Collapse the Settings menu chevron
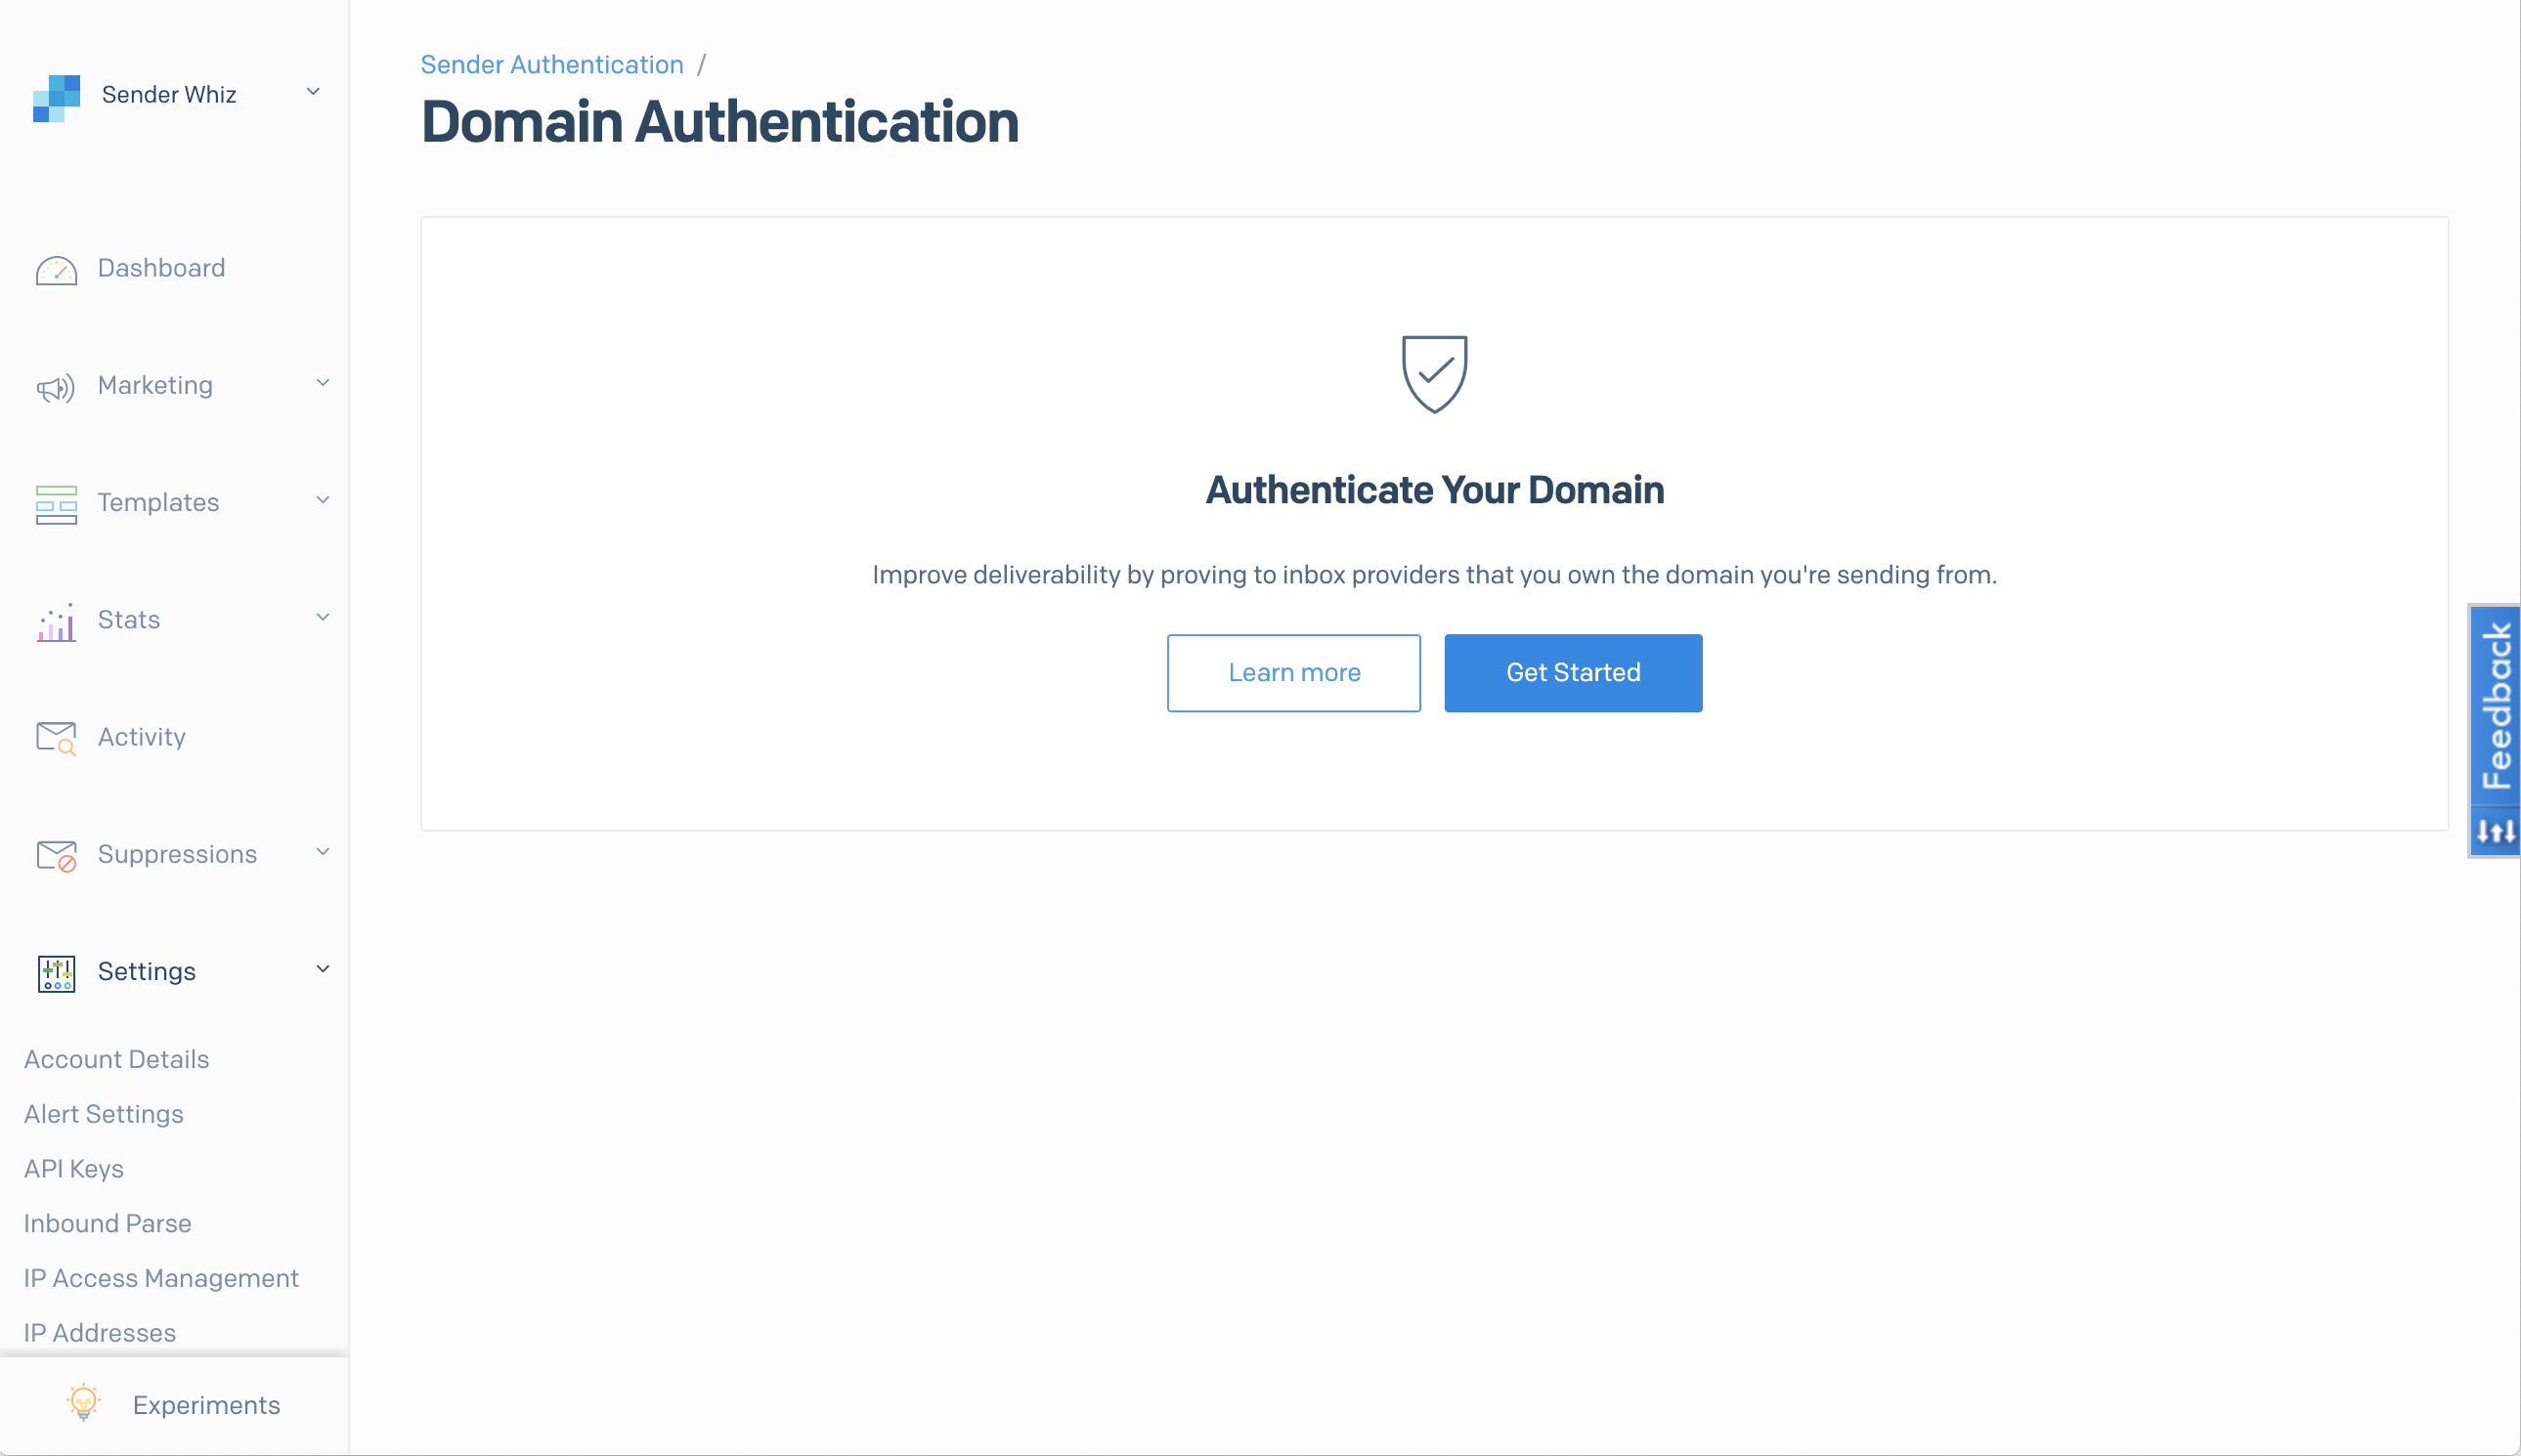Viewport: 2521px width, 1456px height. pos(323,969)
